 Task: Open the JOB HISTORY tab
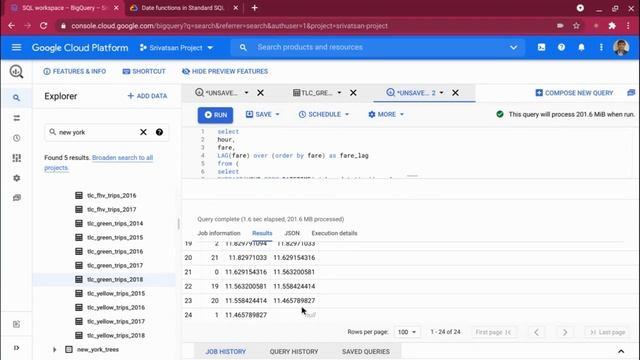click(226, 351)
